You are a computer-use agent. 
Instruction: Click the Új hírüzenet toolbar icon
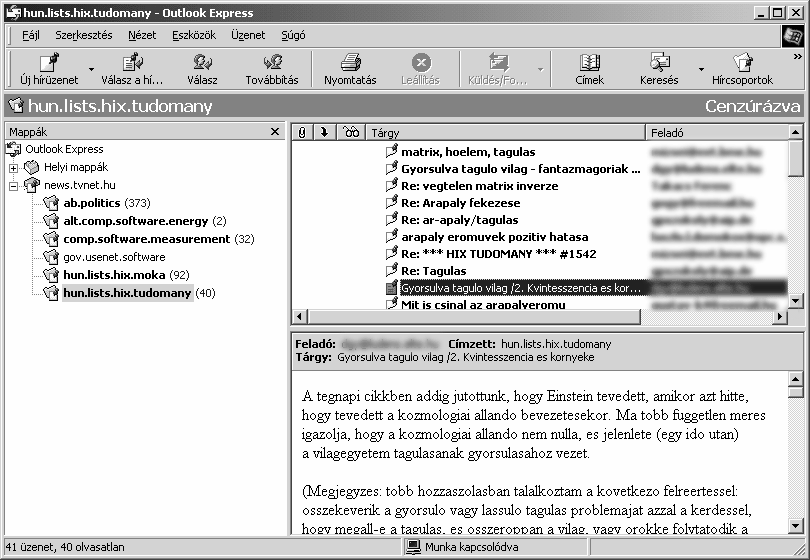[49, 63]
